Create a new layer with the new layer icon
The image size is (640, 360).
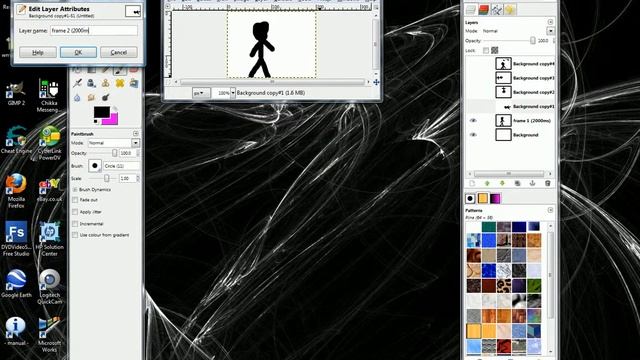tap(472, 184)
